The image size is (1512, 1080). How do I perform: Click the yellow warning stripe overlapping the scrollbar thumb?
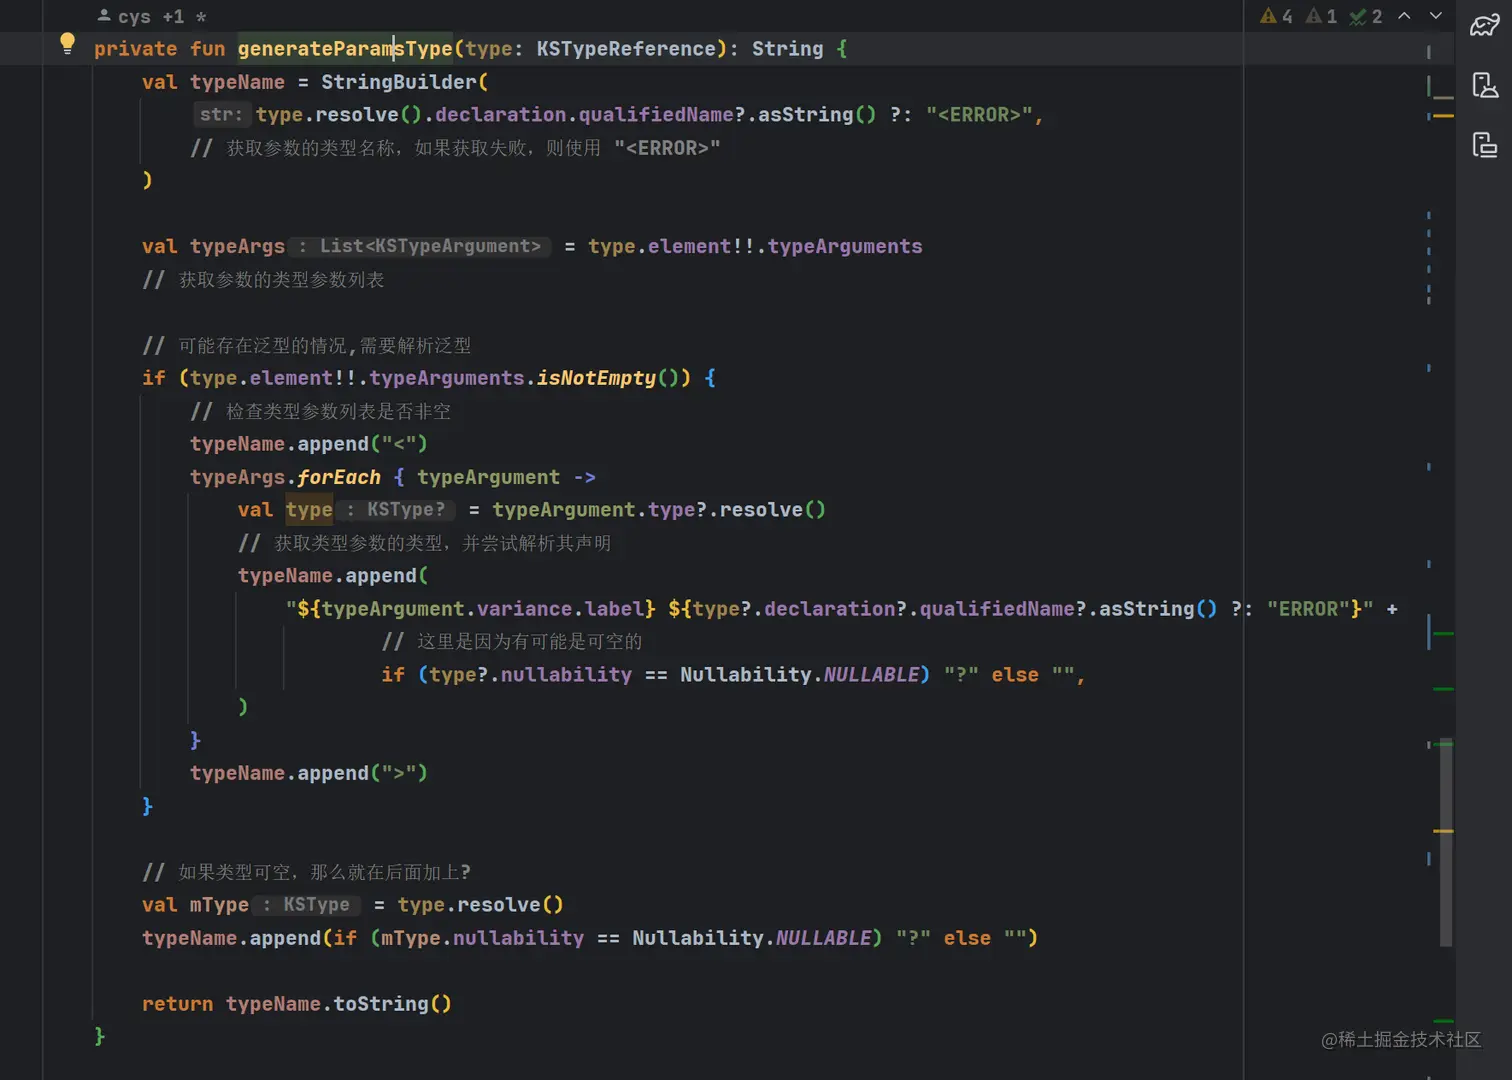coord(1443,831)
